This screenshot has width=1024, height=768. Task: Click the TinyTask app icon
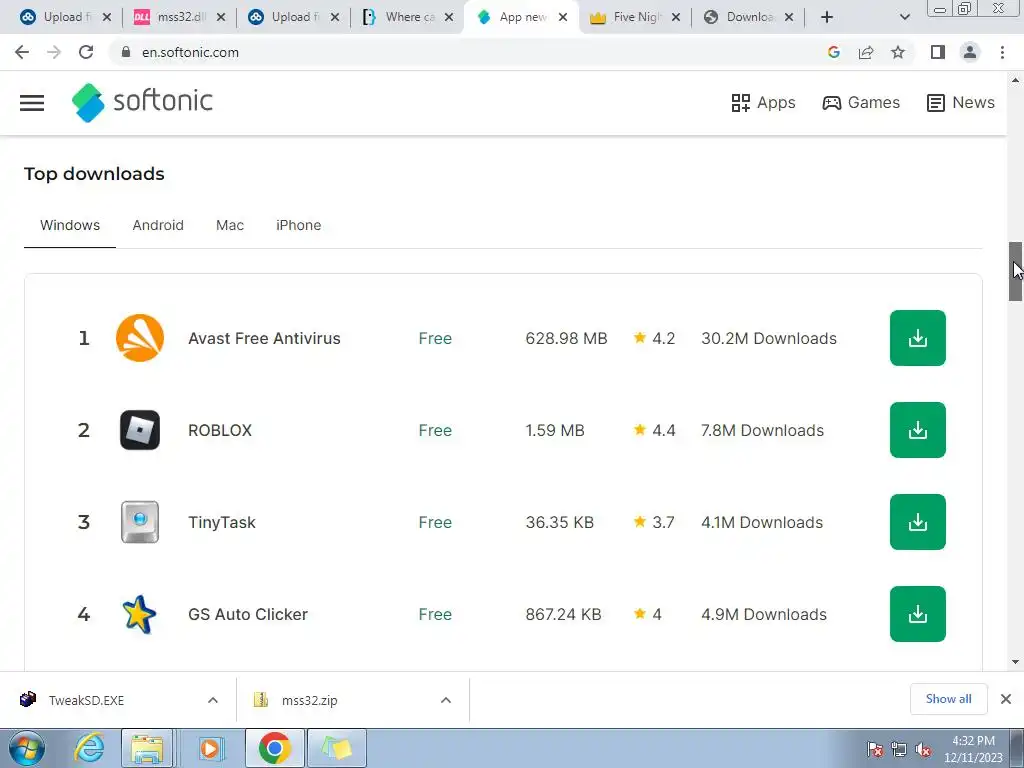pyautogui.click(x=140, y=522)
